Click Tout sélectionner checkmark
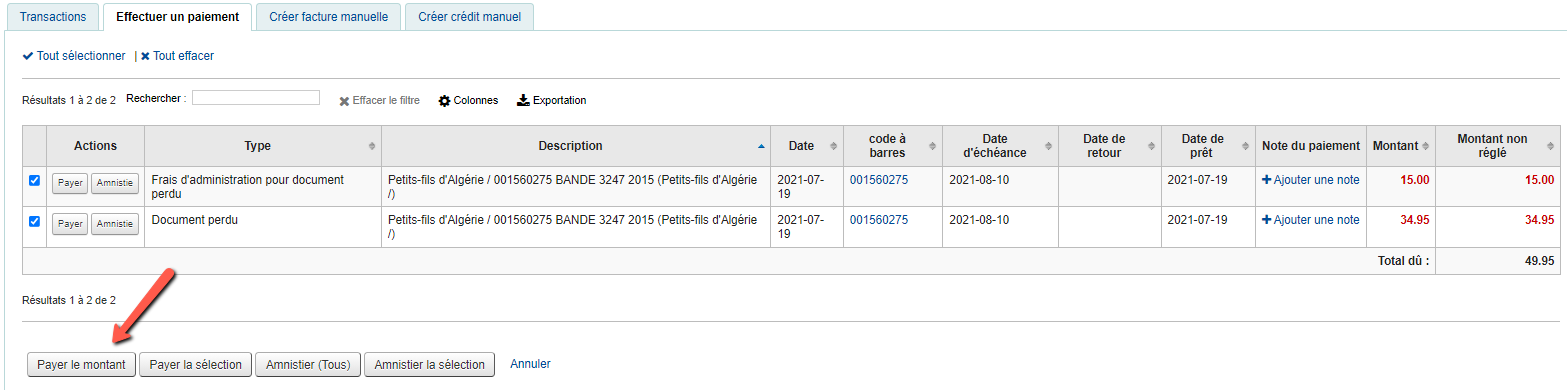Screen dimensions: 1567x390 (28, 56)
